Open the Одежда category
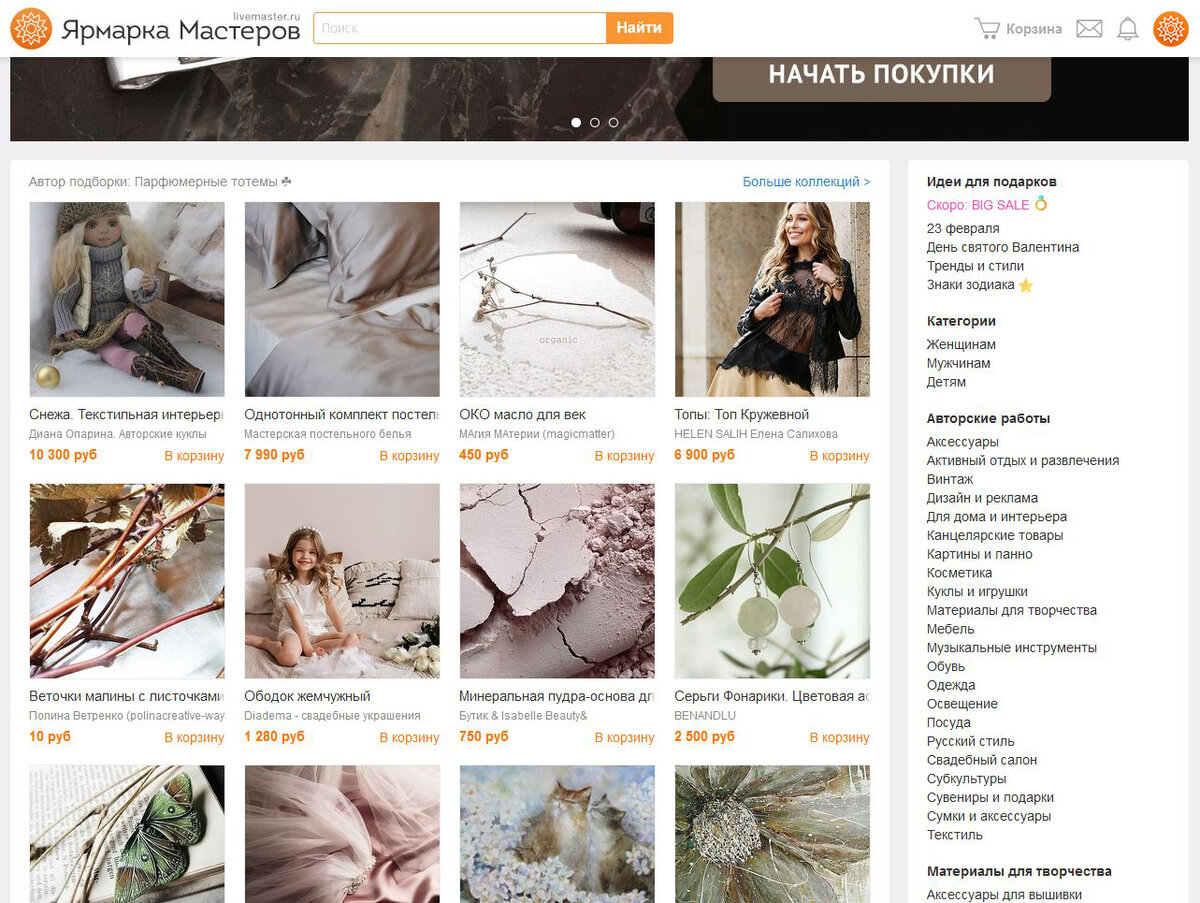This screenshot has height=903, width=1200. click(951, 685)
